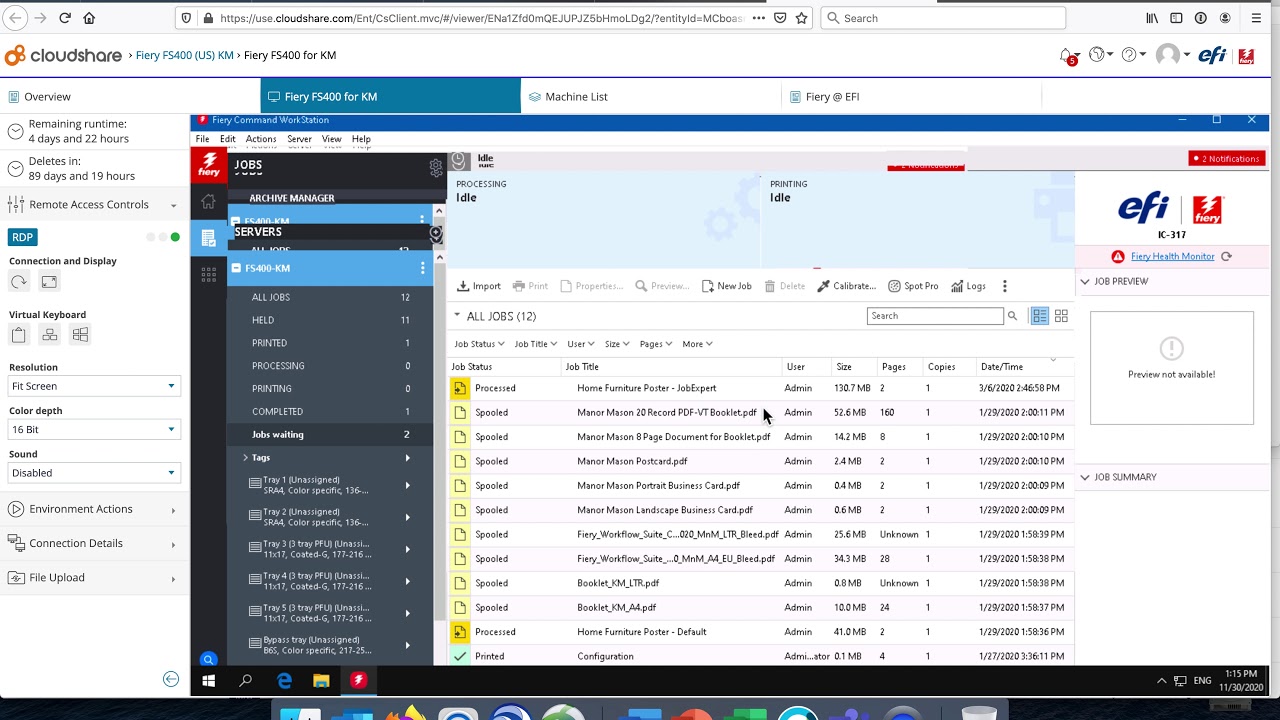Open the Resolution Fit Screen dropdown
The height and width of the screenshot is (720, 1280).
click(x=94, y=386)
